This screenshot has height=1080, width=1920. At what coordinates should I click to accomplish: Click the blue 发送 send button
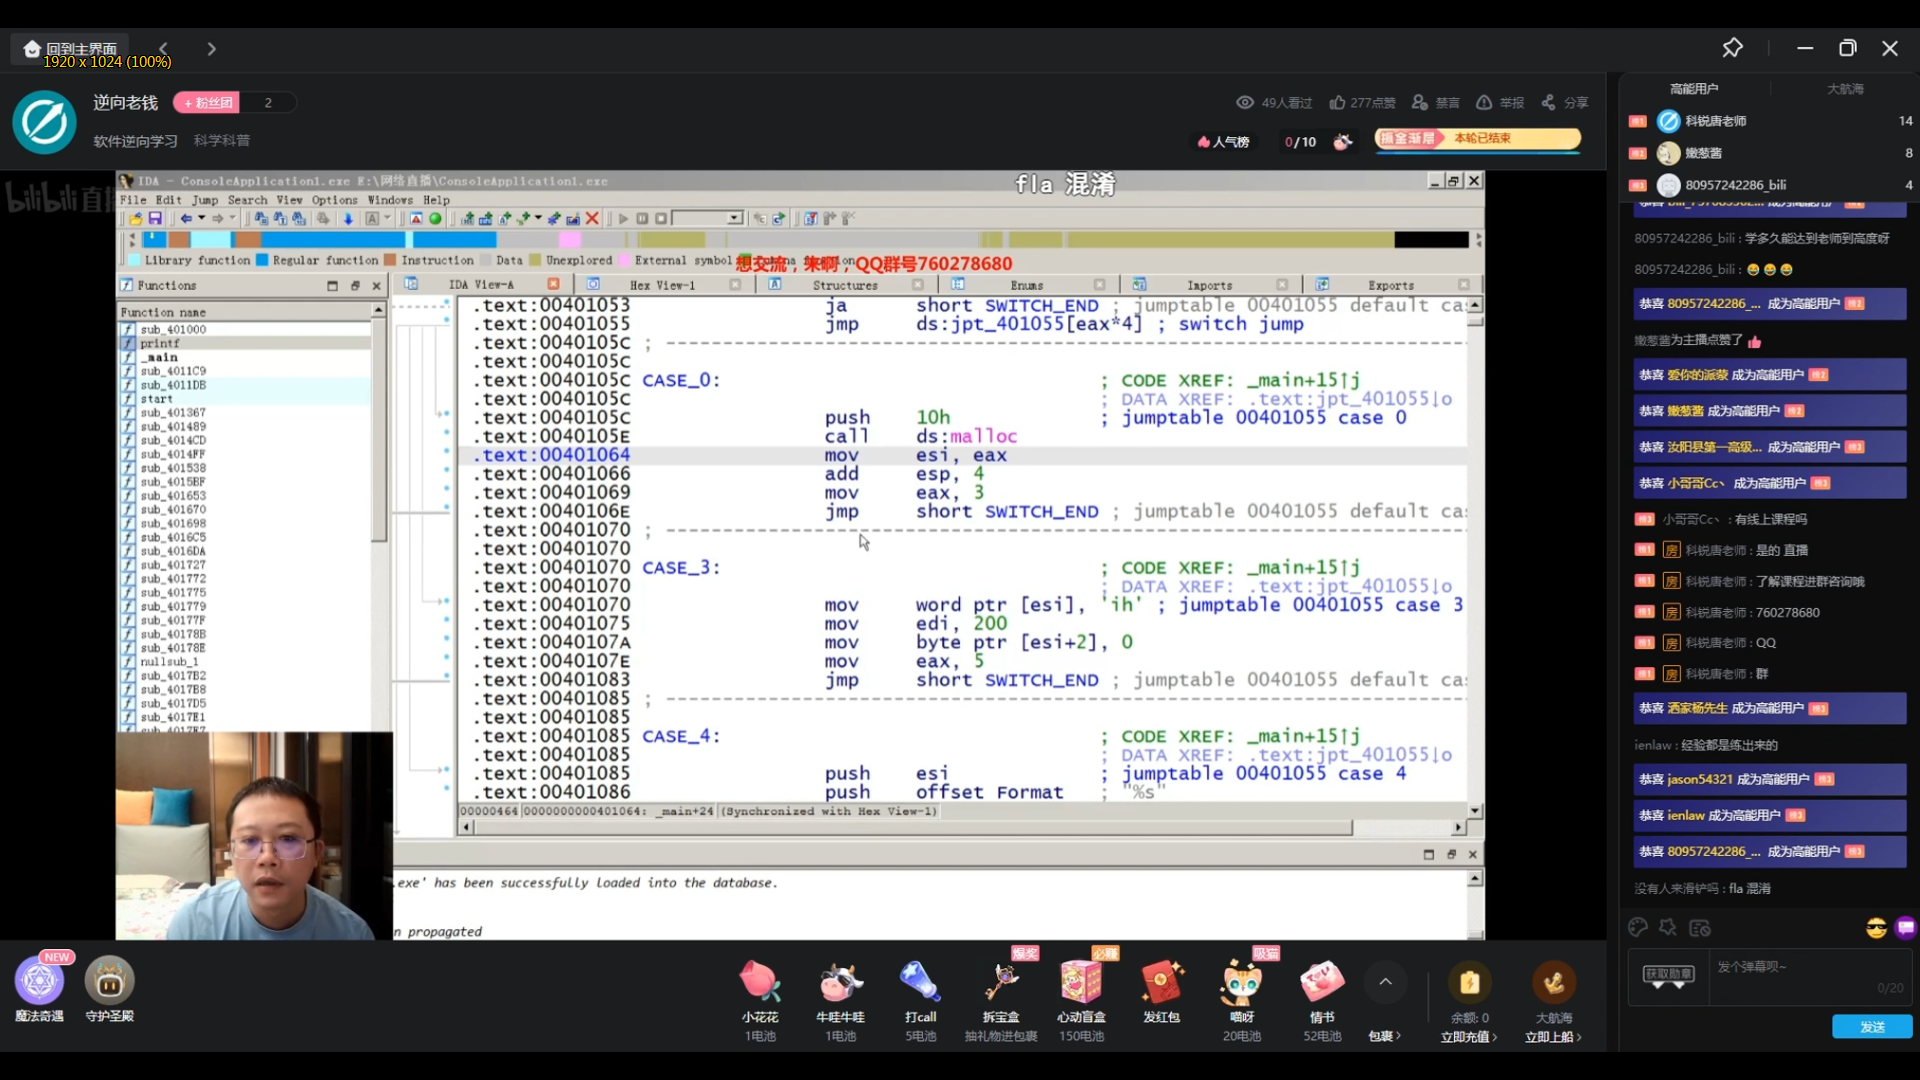pyautogui.click(x=1872, y=1027)
